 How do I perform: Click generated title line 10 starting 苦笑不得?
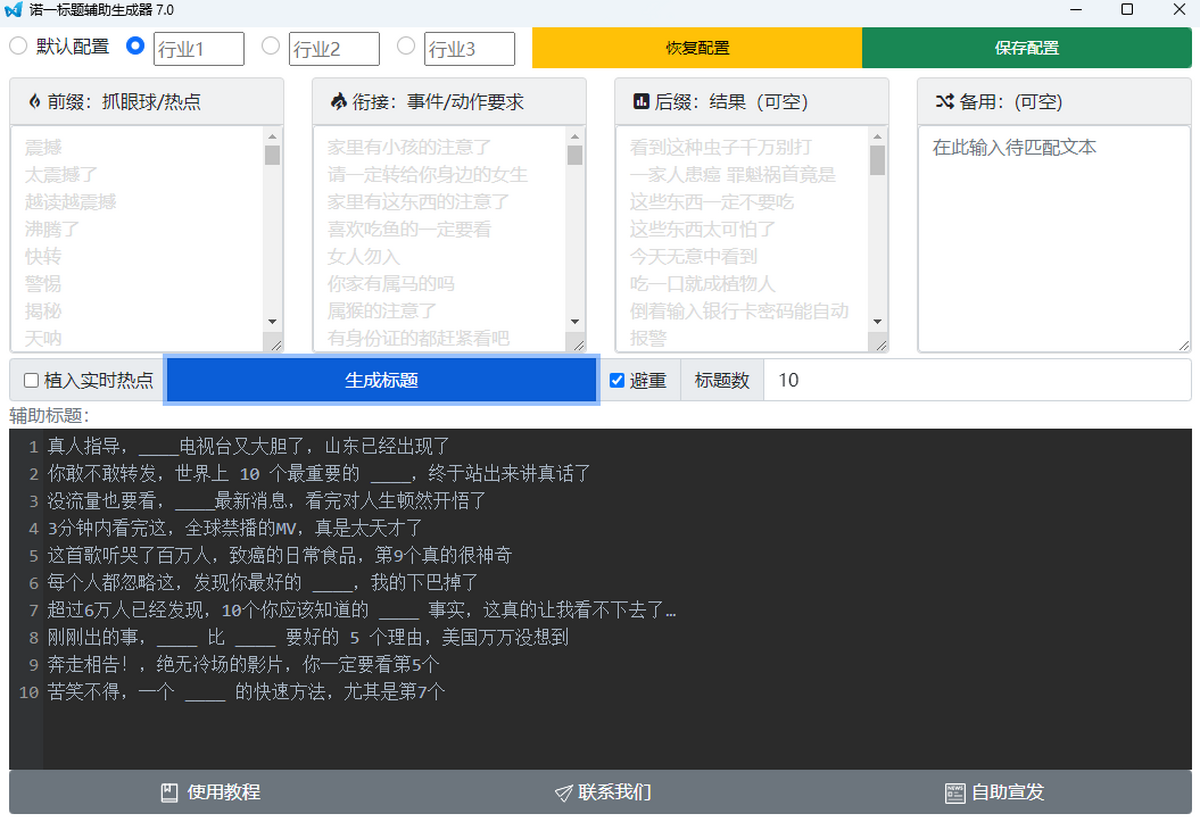click(x=246, y=692)
